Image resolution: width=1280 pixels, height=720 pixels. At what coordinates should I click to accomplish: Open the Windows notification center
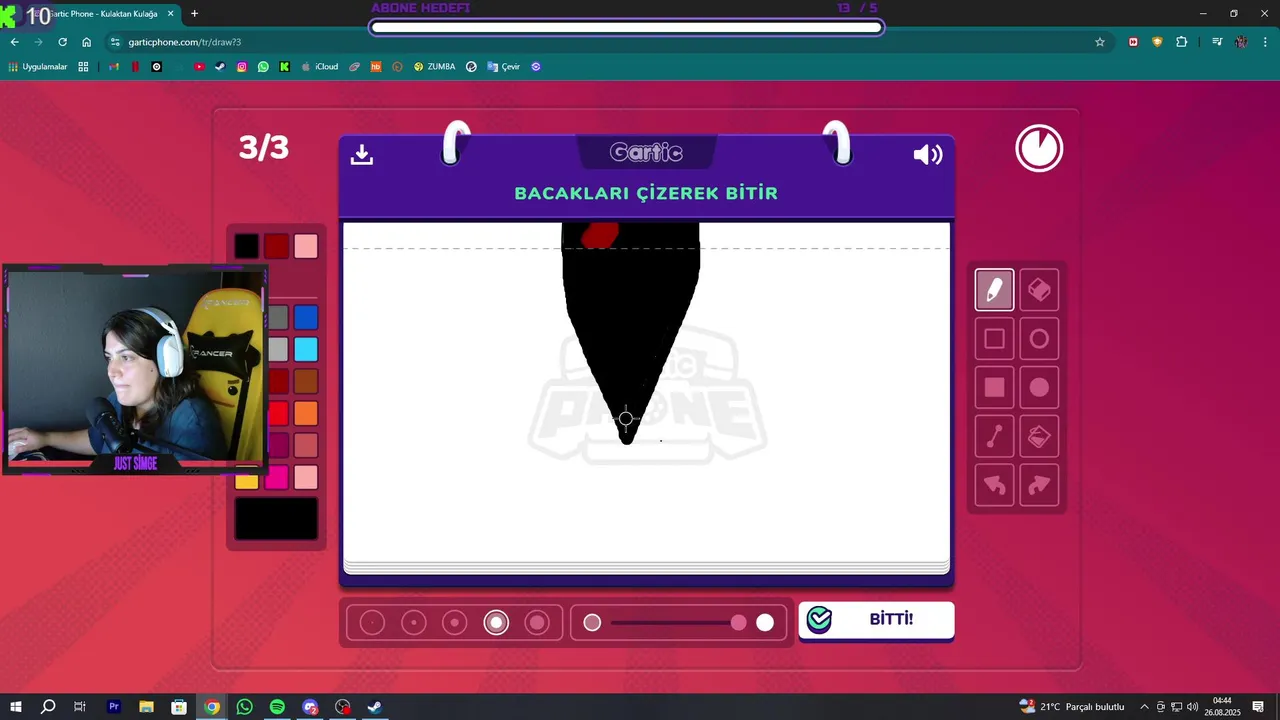(1259, 707)
